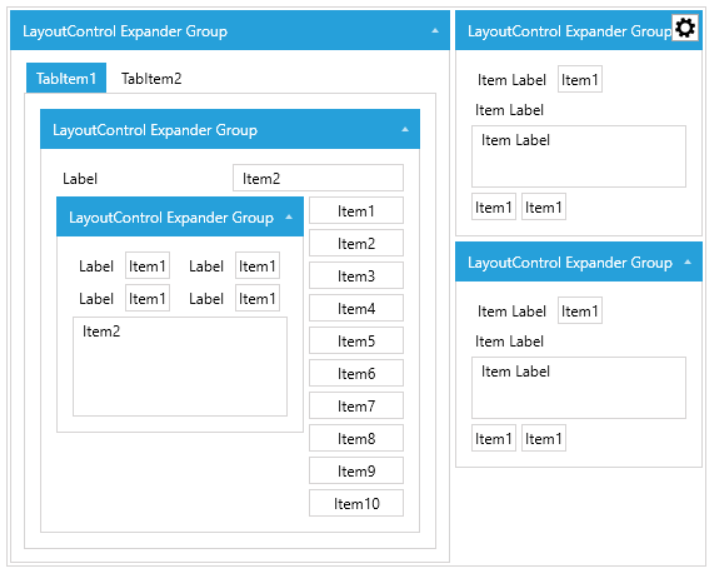The height and width of the screenshot is (578, 715).
Task: Click the Item8 button
Action: tap(356, 438)
